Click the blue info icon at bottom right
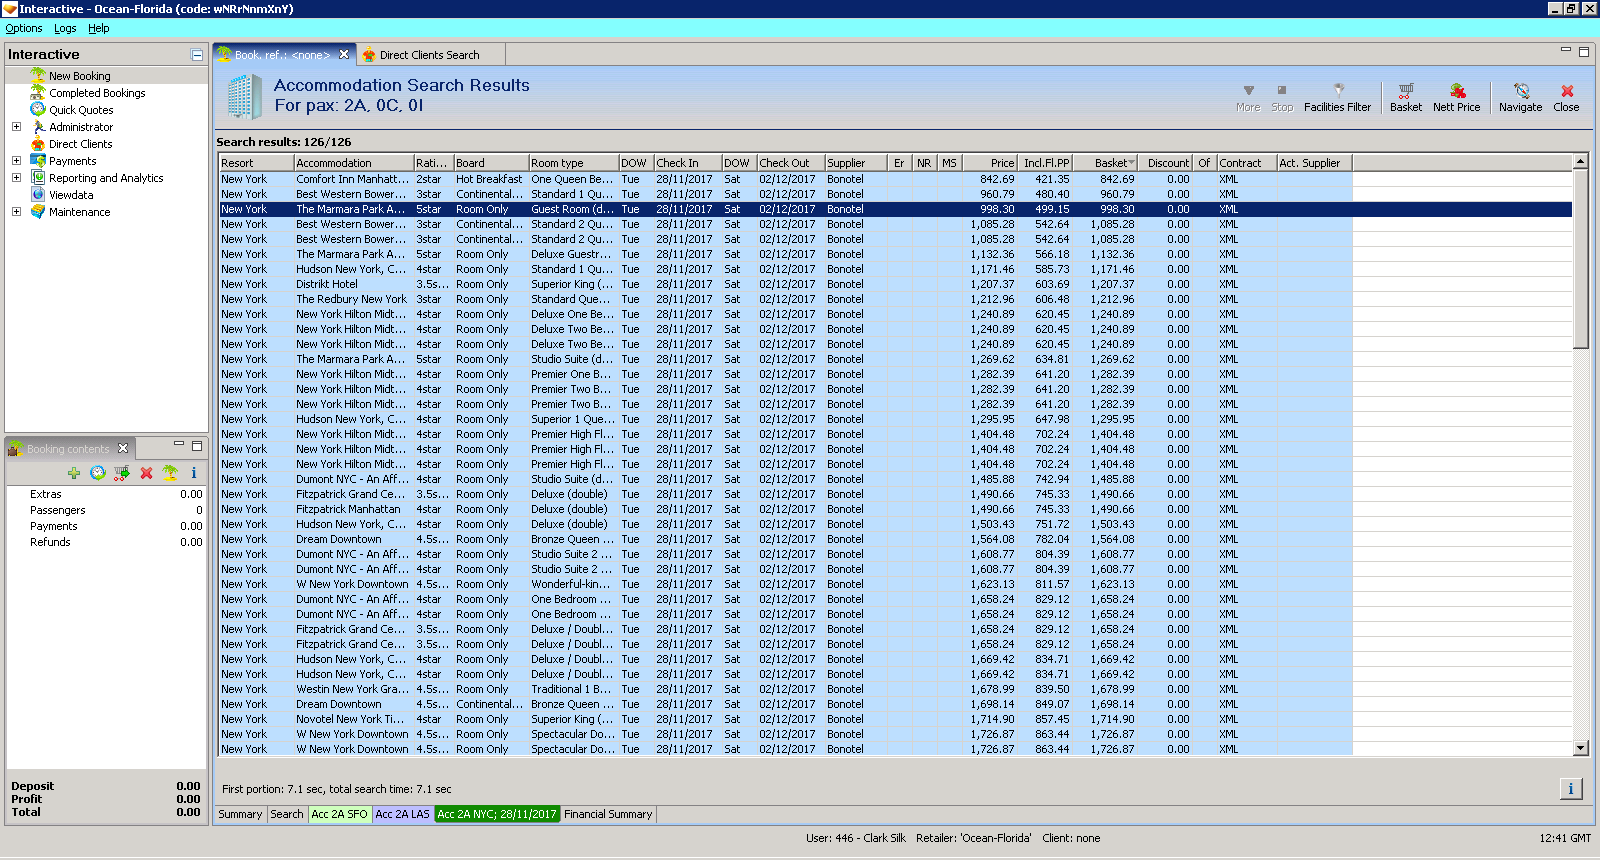Image resolution: width=1600 pixels, height=860 pixels. click(1570, 789)
